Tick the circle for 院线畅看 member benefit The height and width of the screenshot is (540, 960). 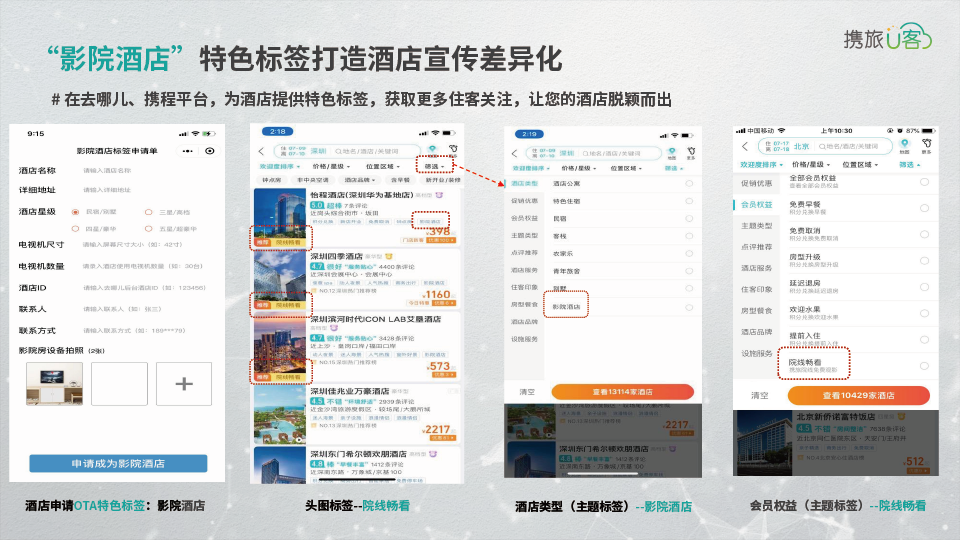[x=924, y=366]
